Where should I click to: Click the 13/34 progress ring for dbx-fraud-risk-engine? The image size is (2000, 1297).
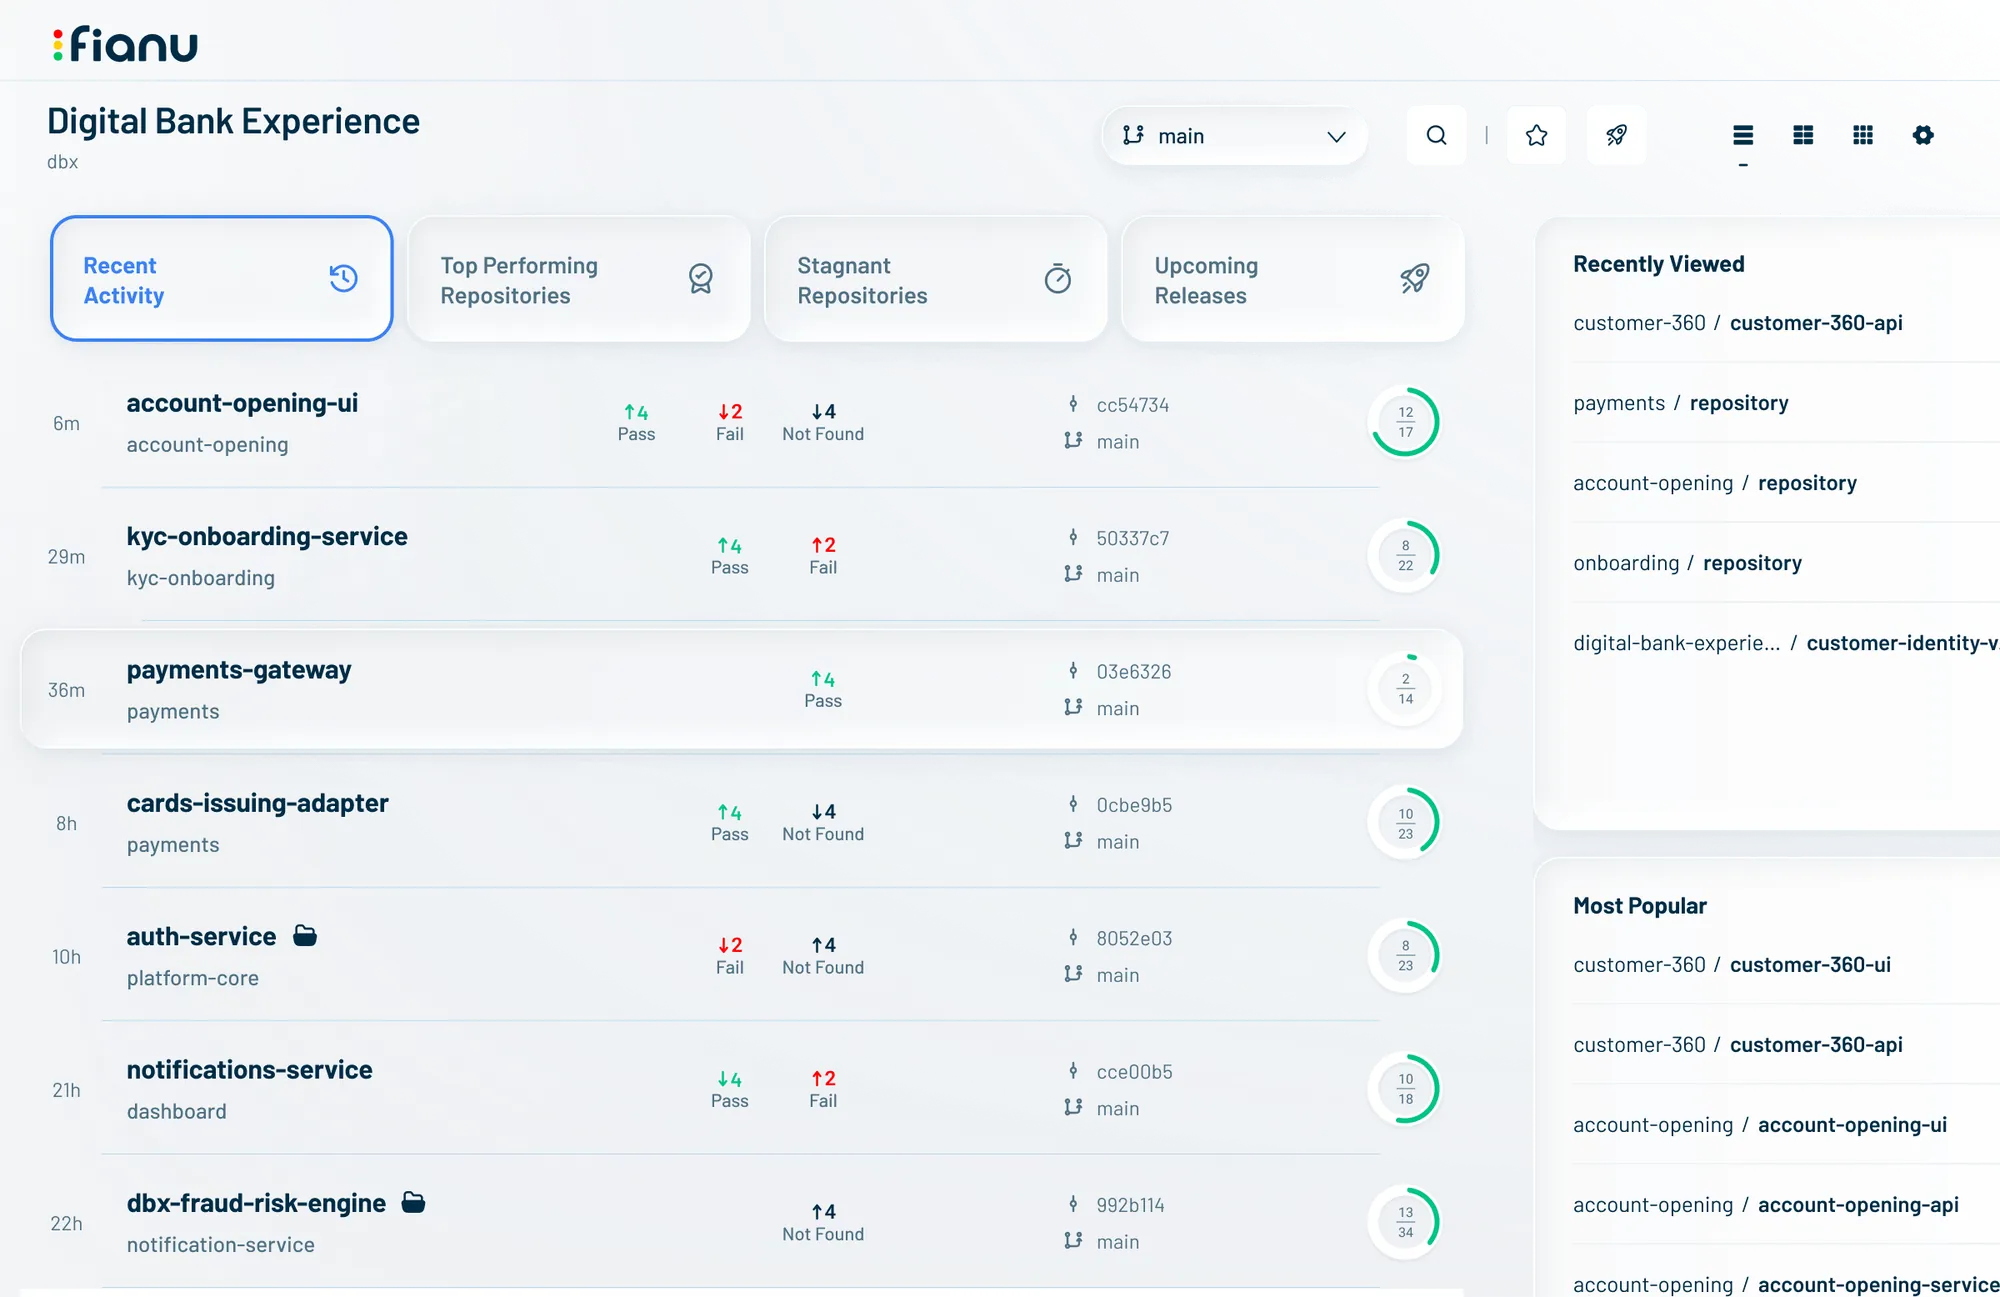pyautogui.click(x=1405, y=1222)
